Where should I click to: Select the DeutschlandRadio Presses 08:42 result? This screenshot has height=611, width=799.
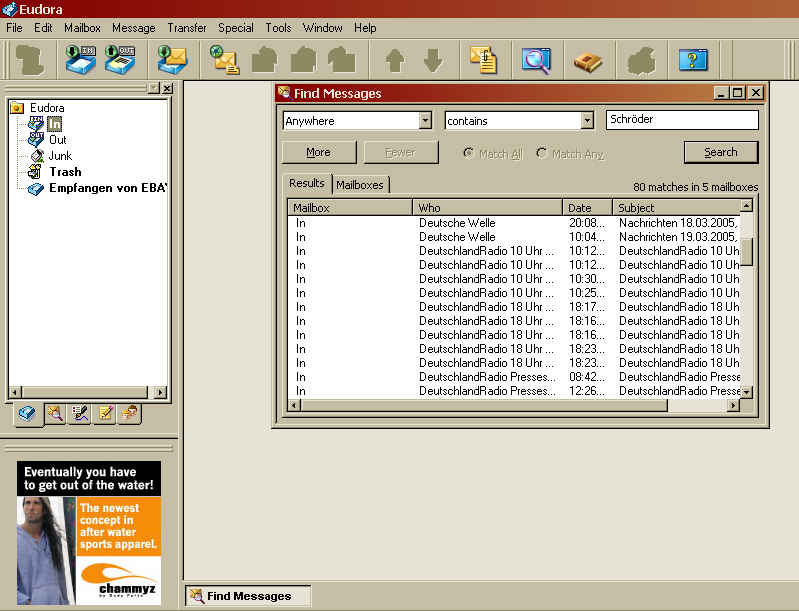[514, 377]
